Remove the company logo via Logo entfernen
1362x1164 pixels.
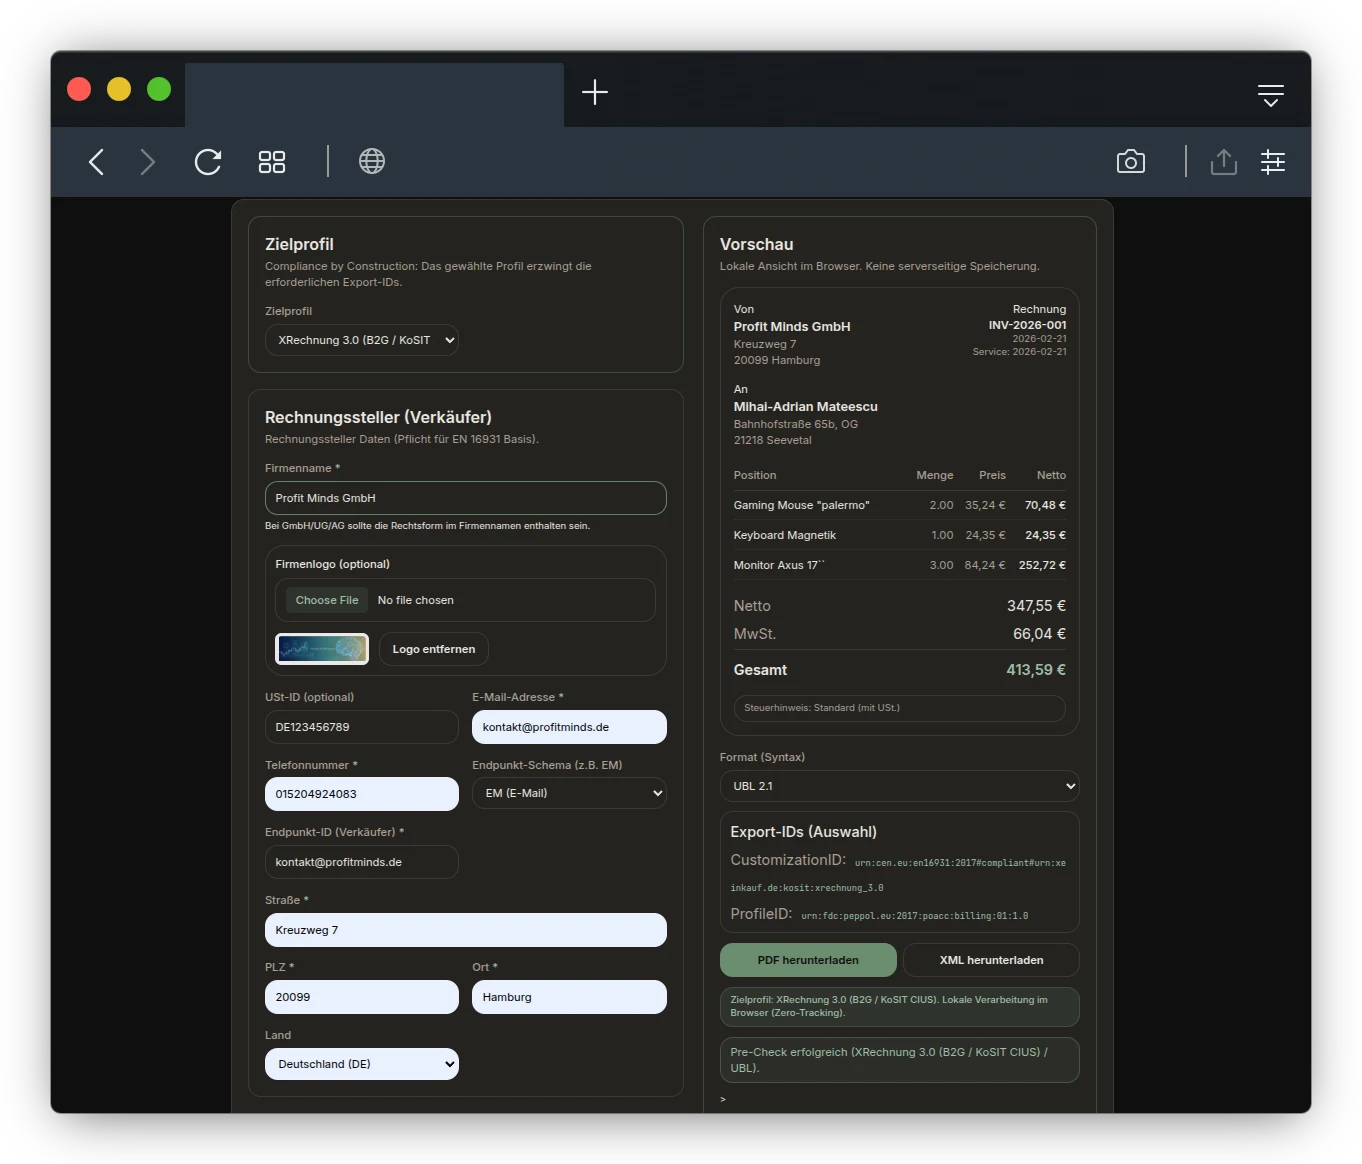[433, 648]
